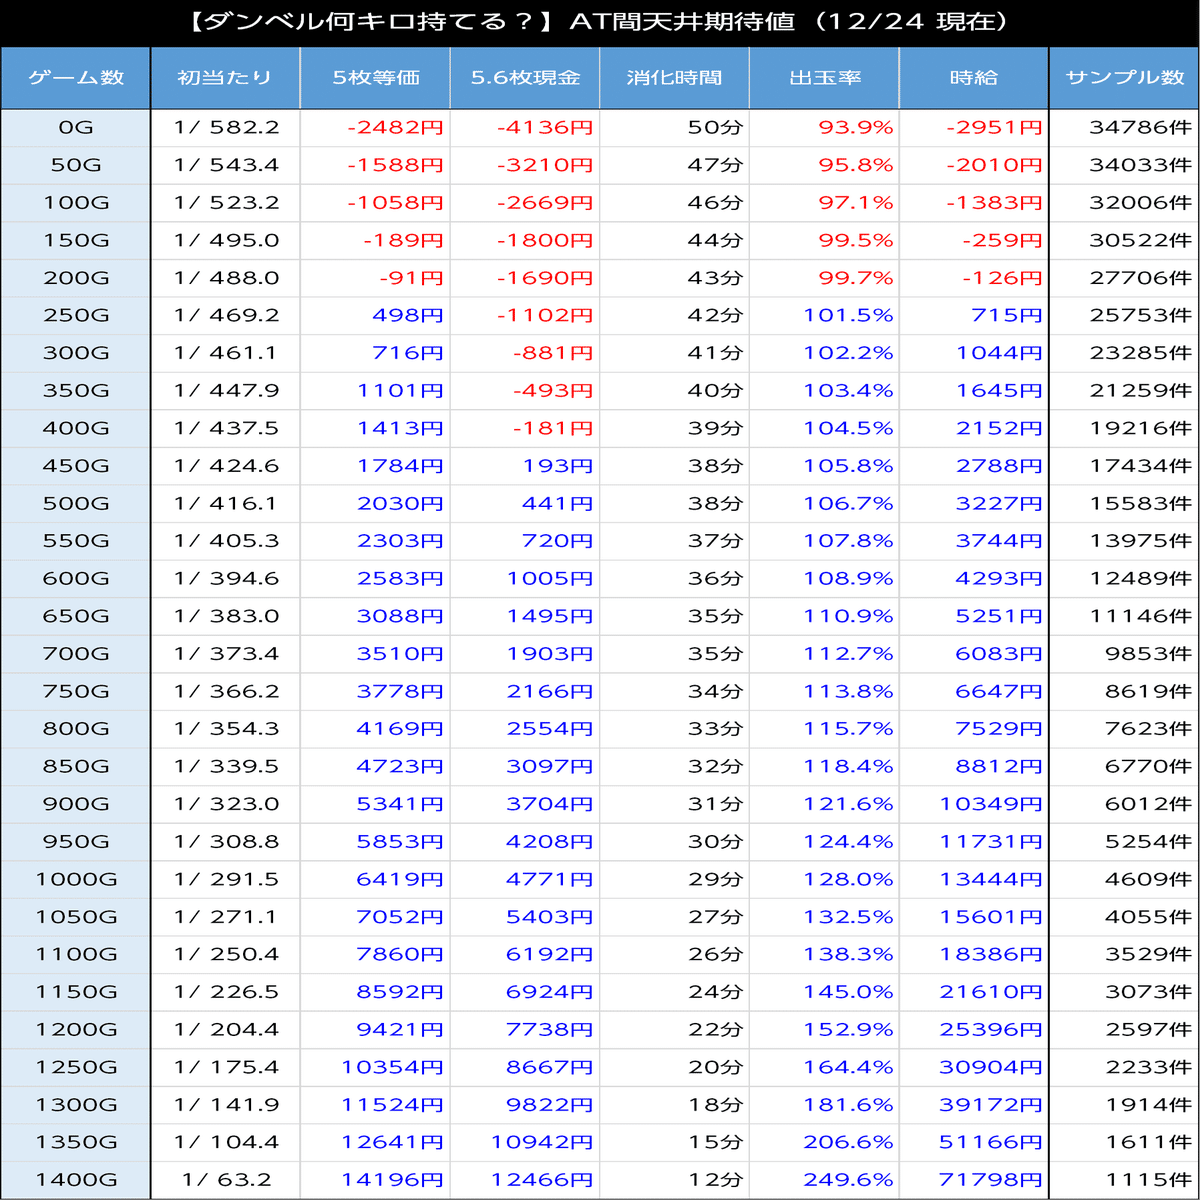Screen dimensions: 1200x1200
Task: Click the 消化時間 column header
Action: 675,78
